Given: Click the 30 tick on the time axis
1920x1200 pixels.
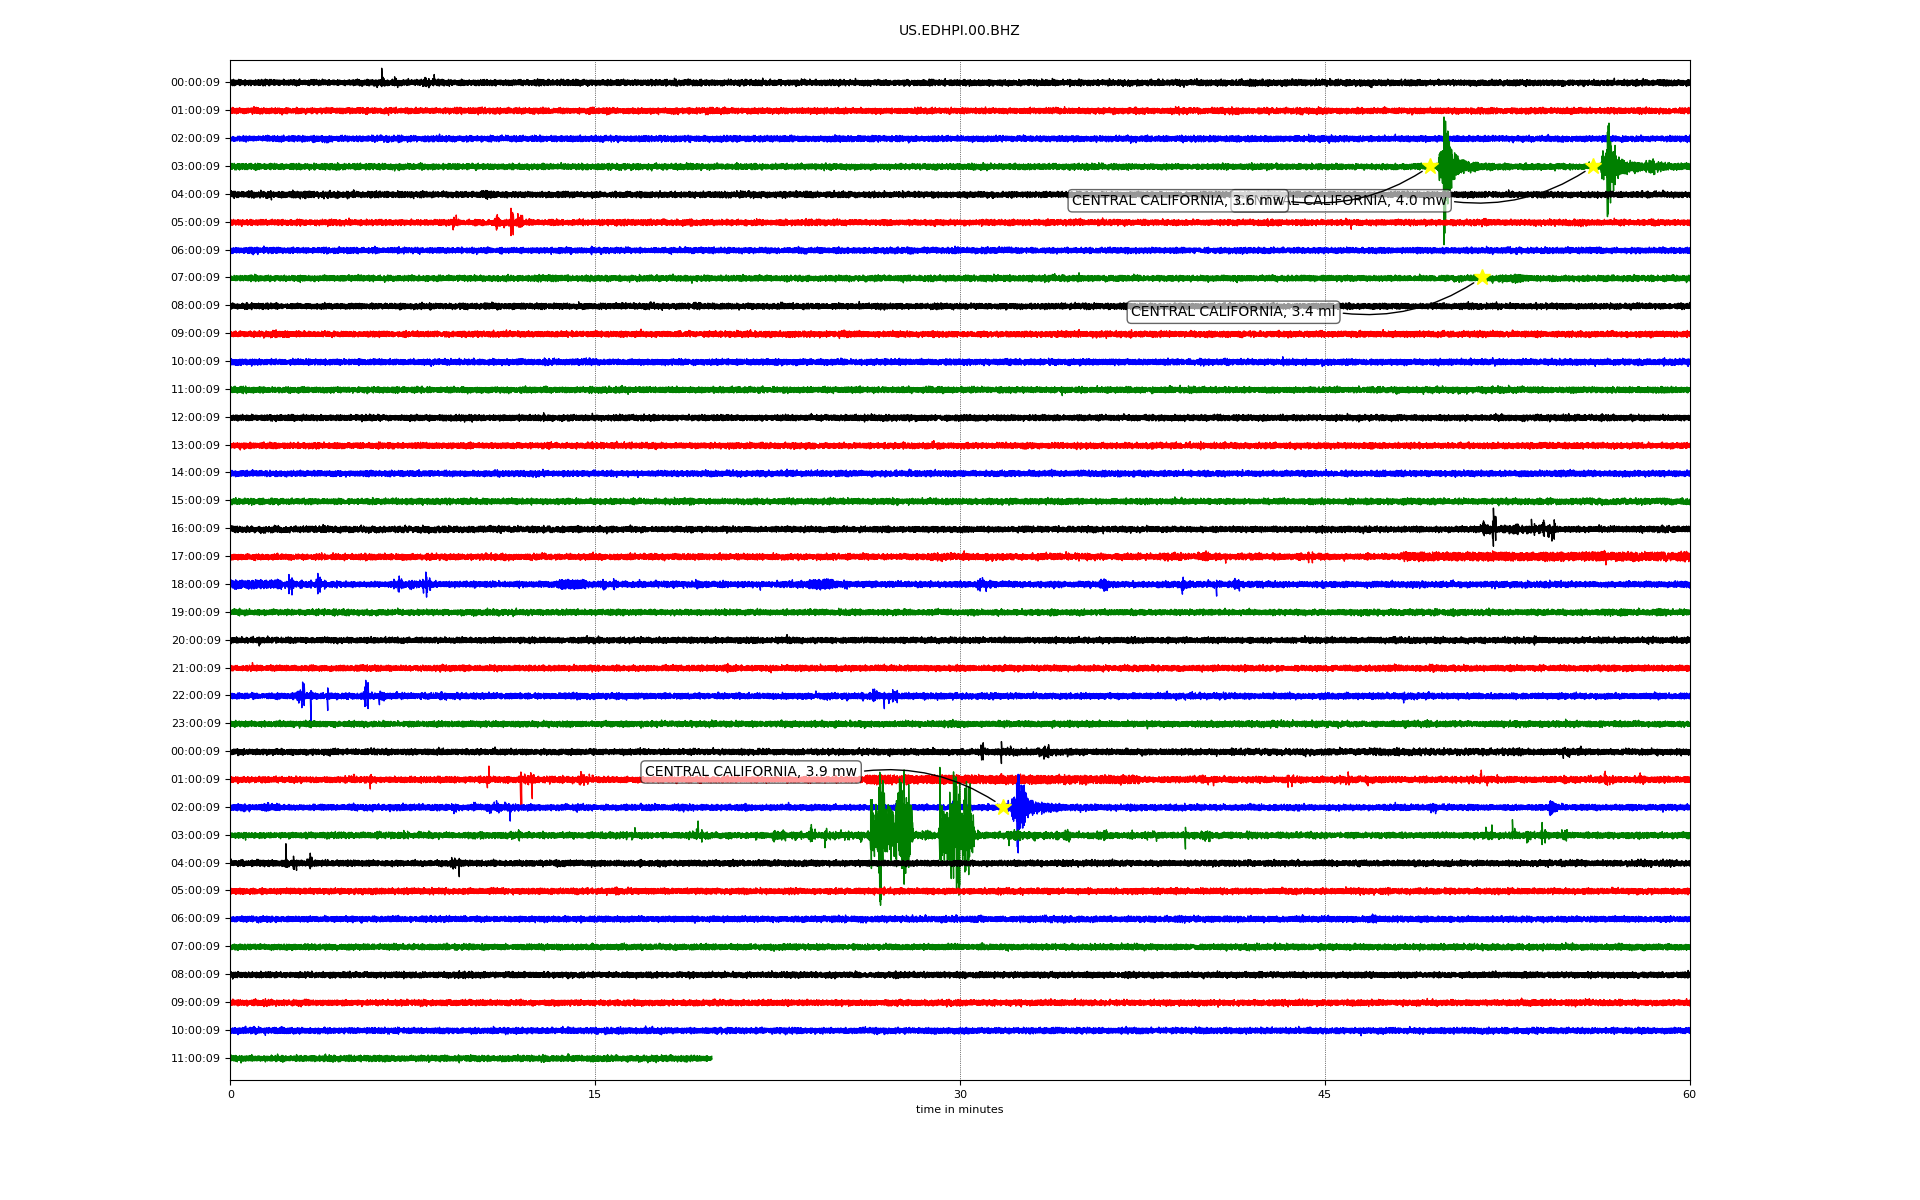Looking at the screenshot, I should pos(960,1094).
